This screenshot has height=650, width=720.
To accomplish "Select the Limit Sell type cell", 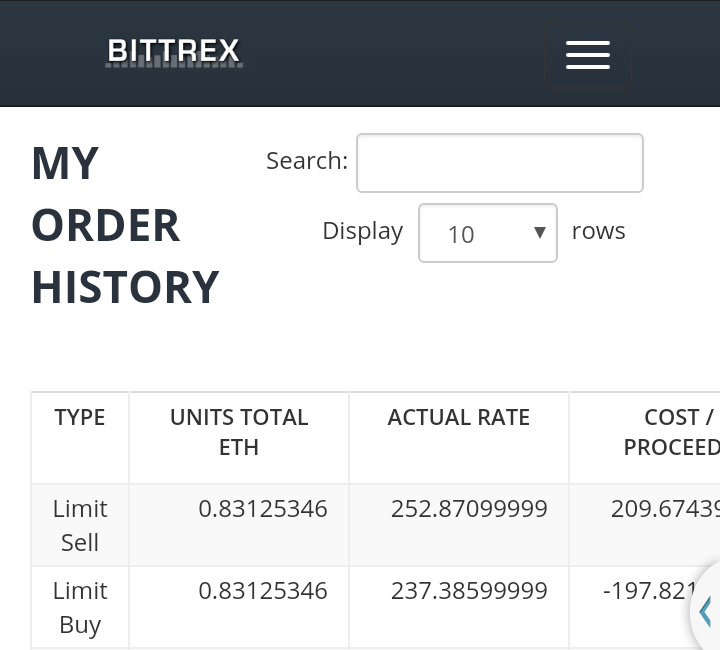I will point(80,525).
